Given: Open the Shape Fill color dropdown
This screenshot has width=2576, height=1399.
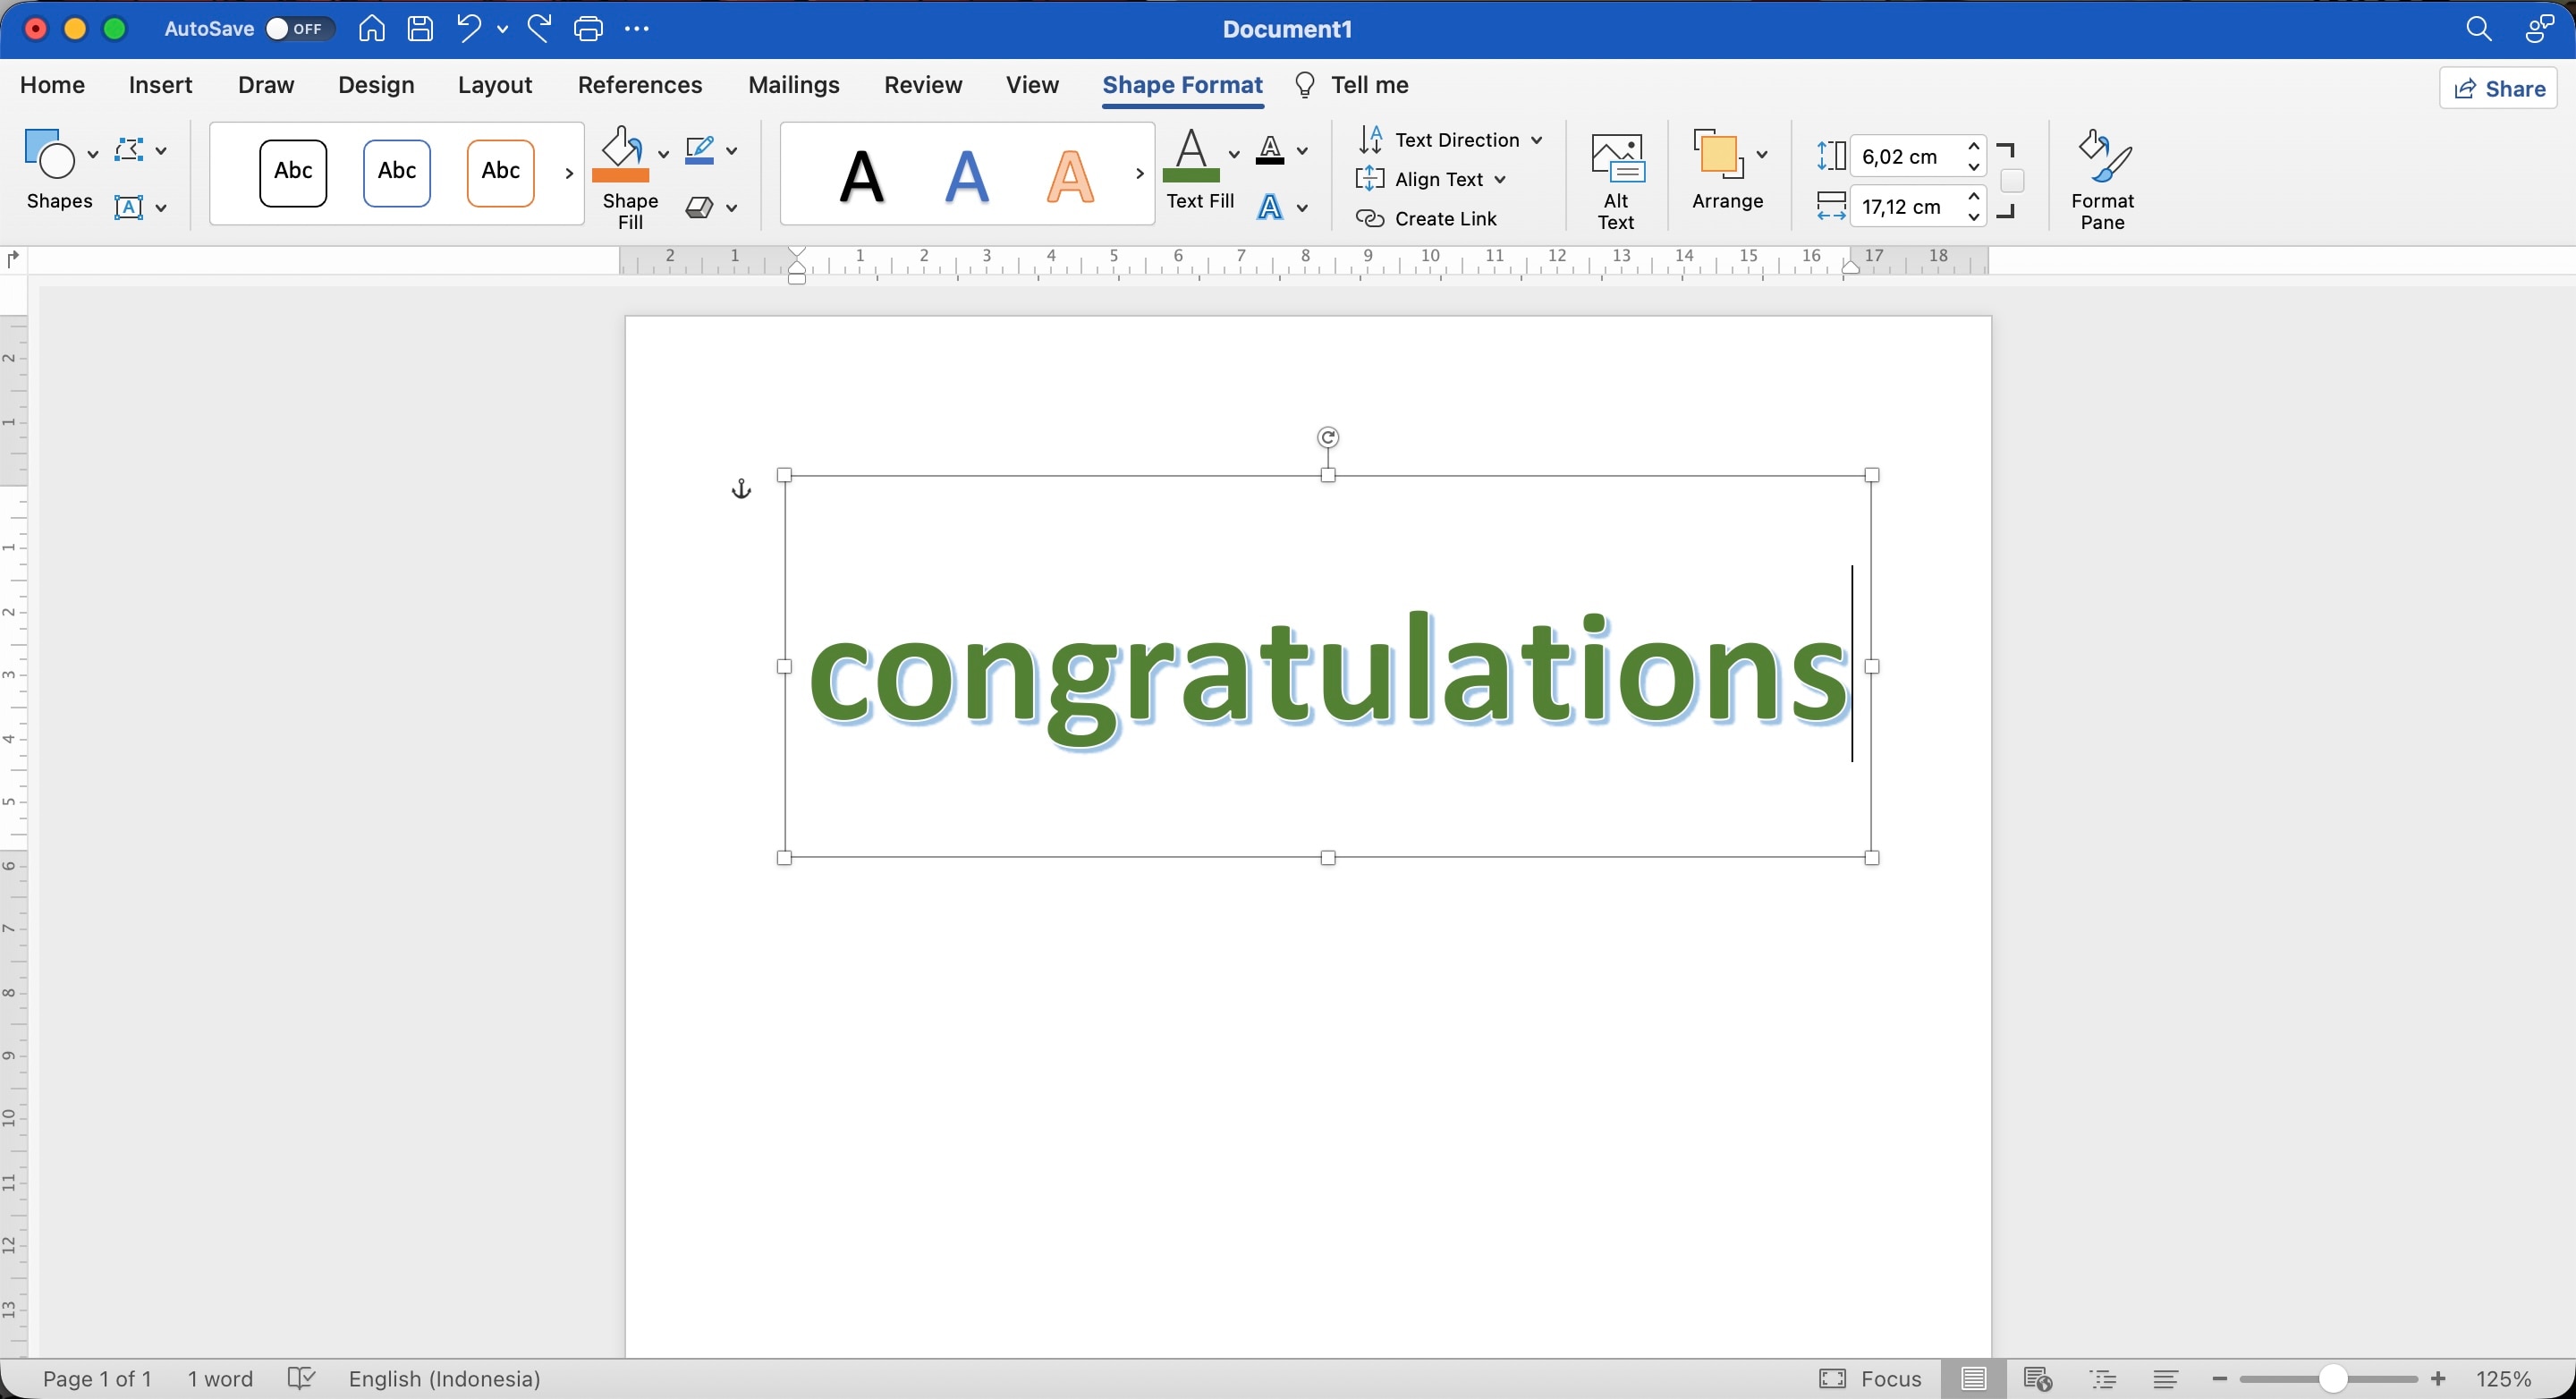Looking at the screenshot, I should coord(662,153).
